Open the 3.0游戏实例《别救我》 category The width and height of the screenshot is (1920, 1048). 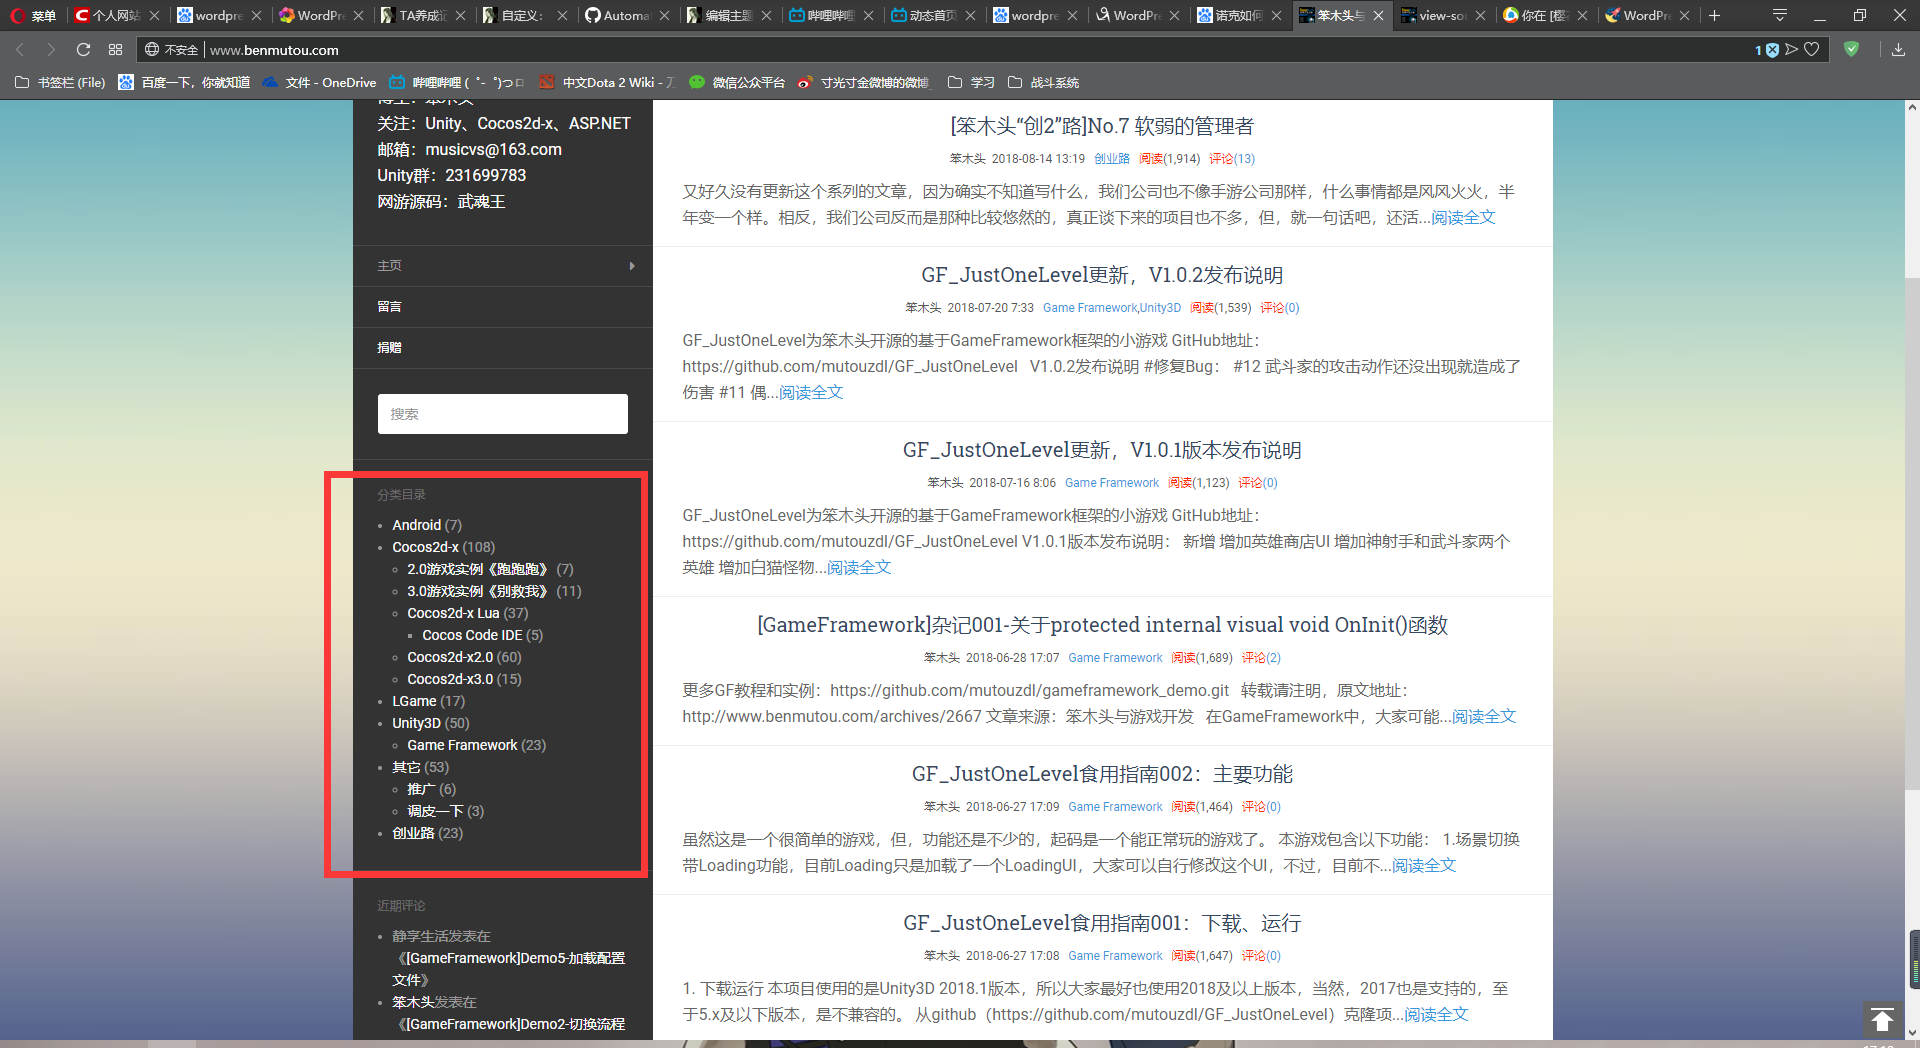pyautogui.click(x=480, y=591)
